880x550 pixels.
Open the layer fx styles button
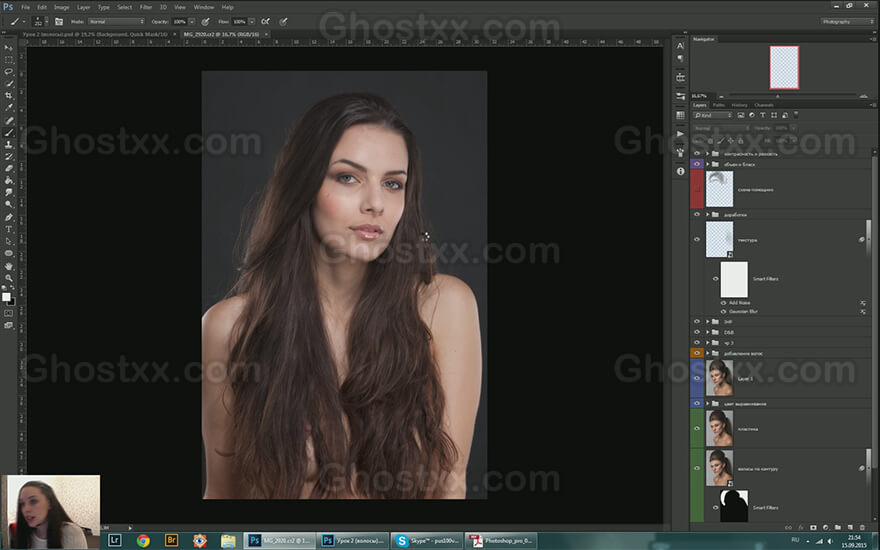click(801, 528)
